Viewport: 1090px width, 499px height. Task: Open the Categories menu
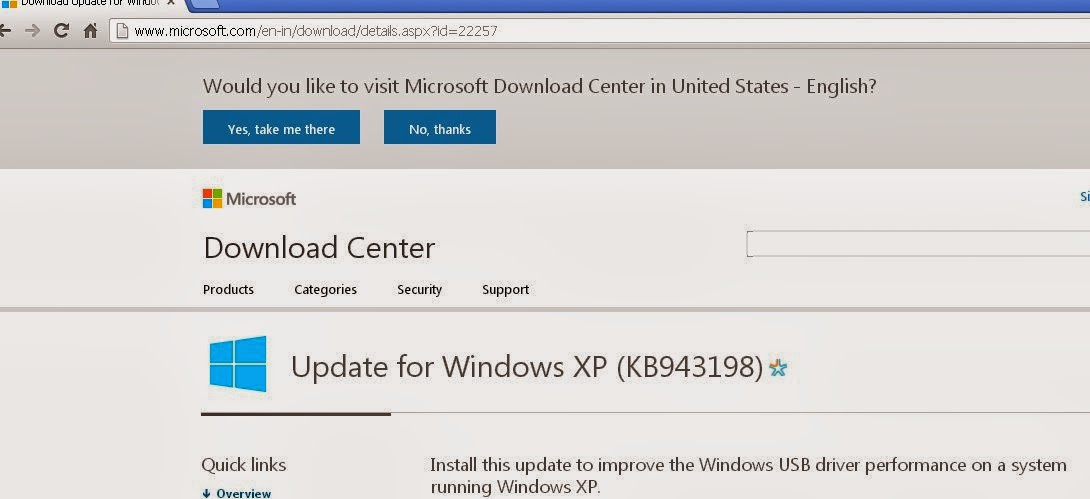tap(325, 290)
